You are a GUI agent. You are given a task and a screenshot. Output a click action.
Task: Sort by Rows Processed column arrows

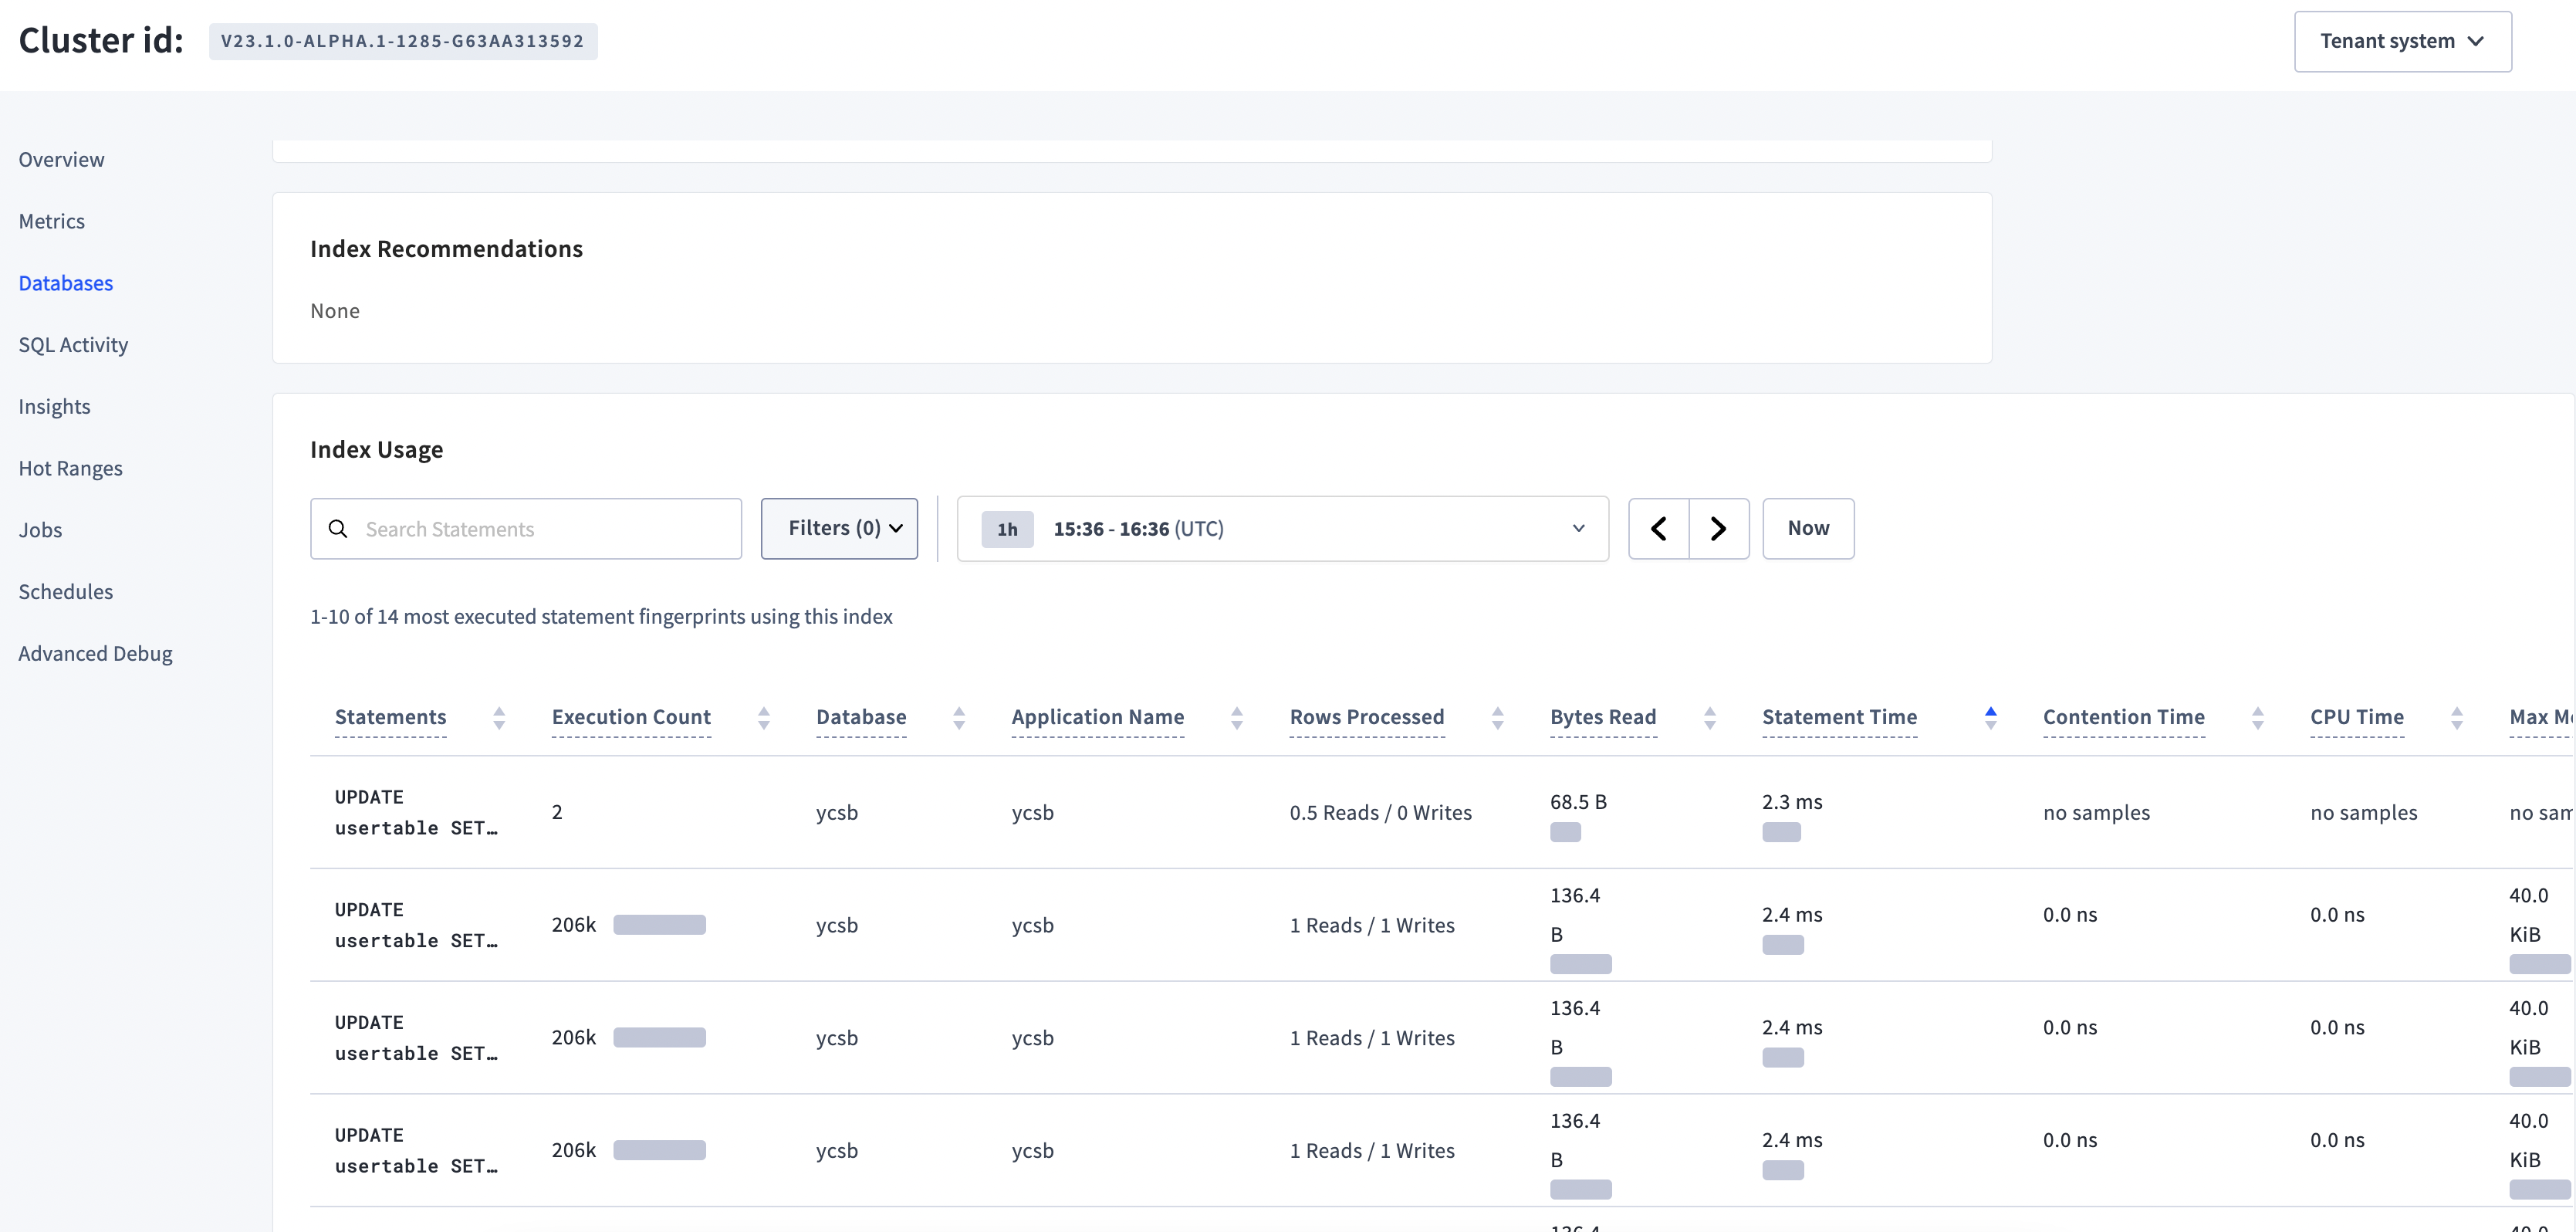pyautogui.click(x=1497, y=718)
